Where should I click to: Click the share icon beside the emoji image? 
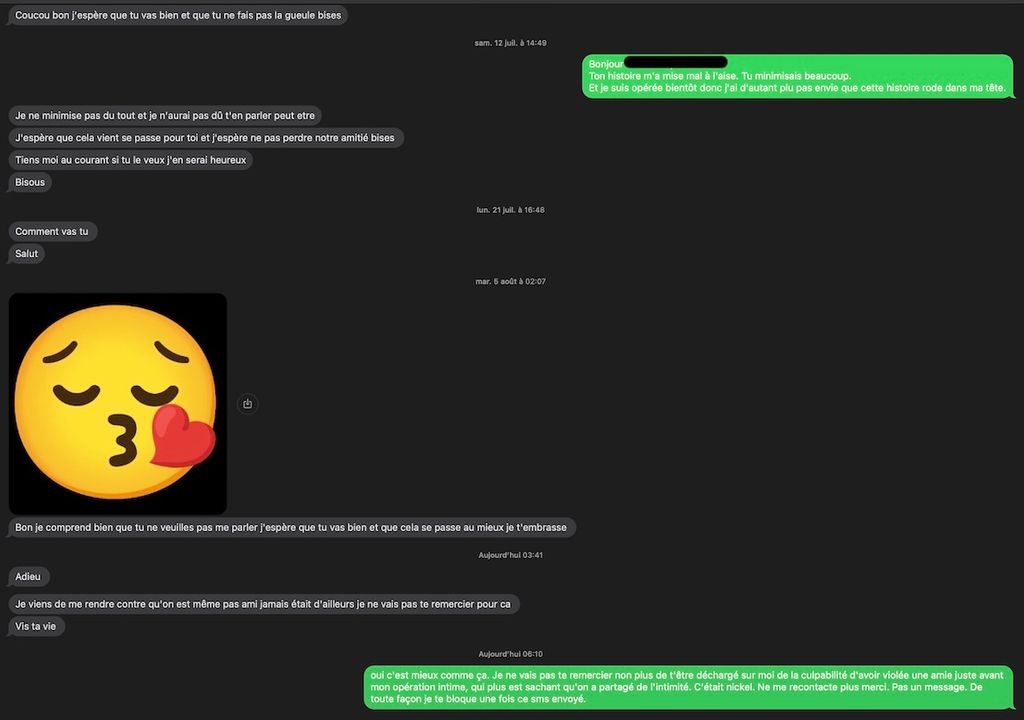pos(248,404)
